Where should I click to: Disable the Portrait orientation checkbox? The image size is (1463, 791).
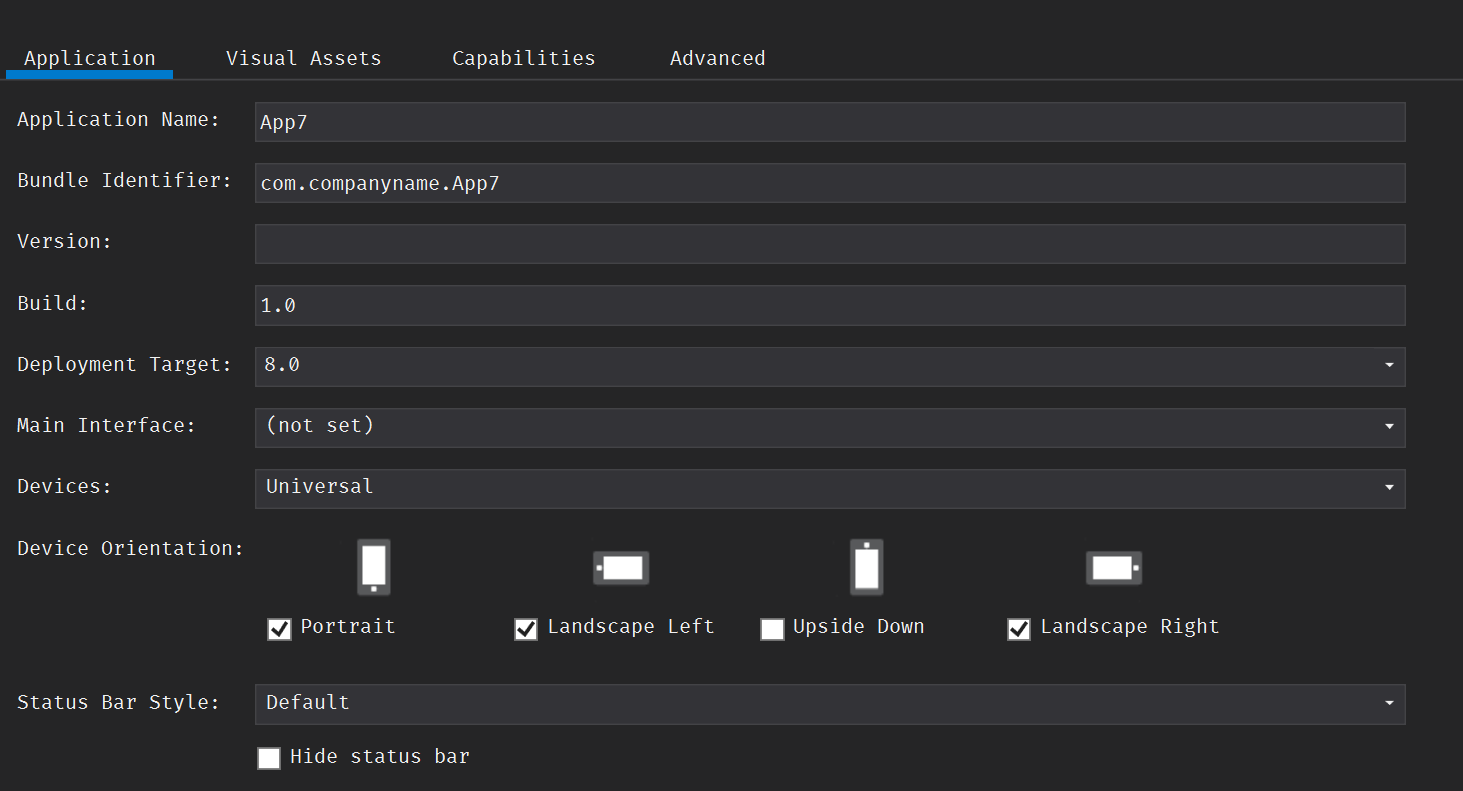pos(279,629)
